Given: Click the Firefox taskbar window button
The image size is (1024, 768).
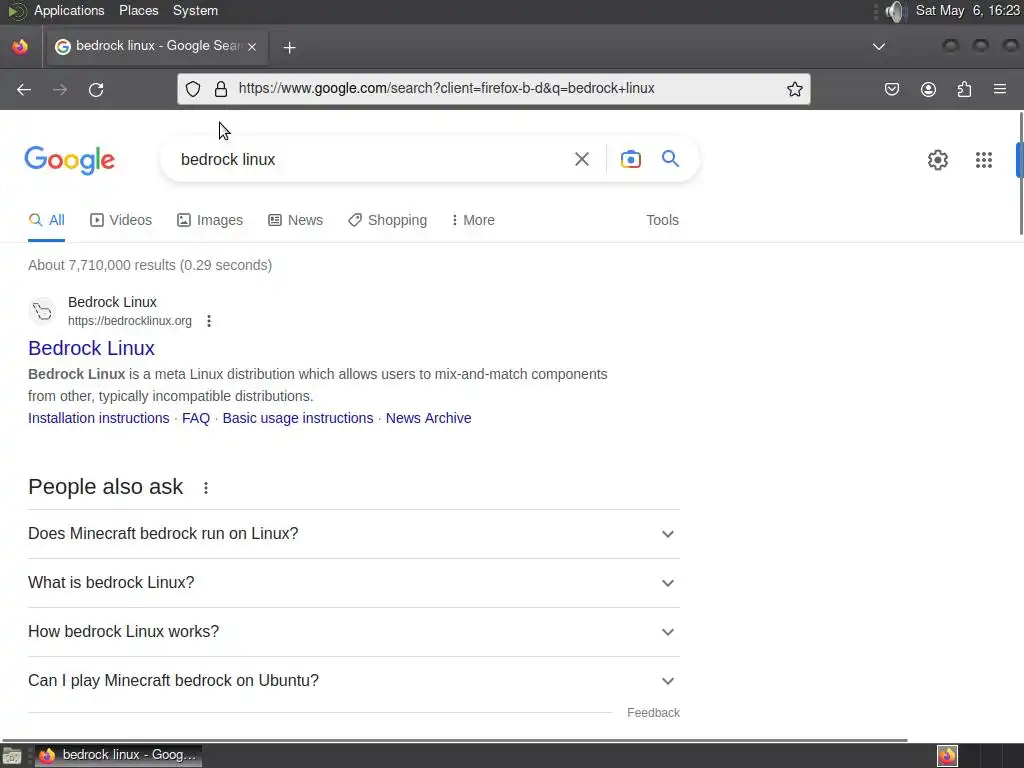Looking at the screenshot, I should pyautogui.click(x=118, y=756).
